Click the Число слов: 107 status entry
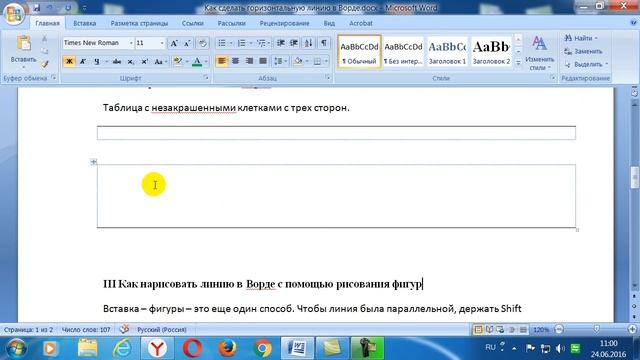Image resolution: width=640 pixels, height=360 pixels. [86, 329]
